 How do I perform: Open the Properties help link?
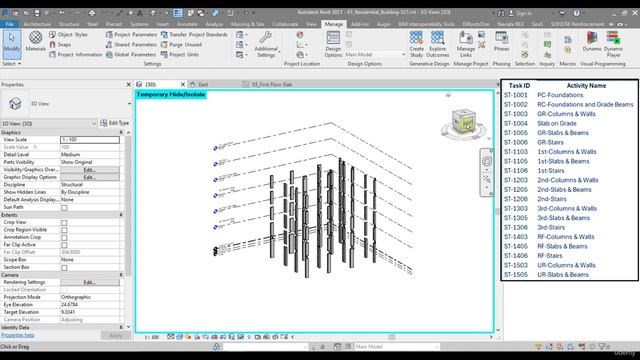click(x=18, y=335)
